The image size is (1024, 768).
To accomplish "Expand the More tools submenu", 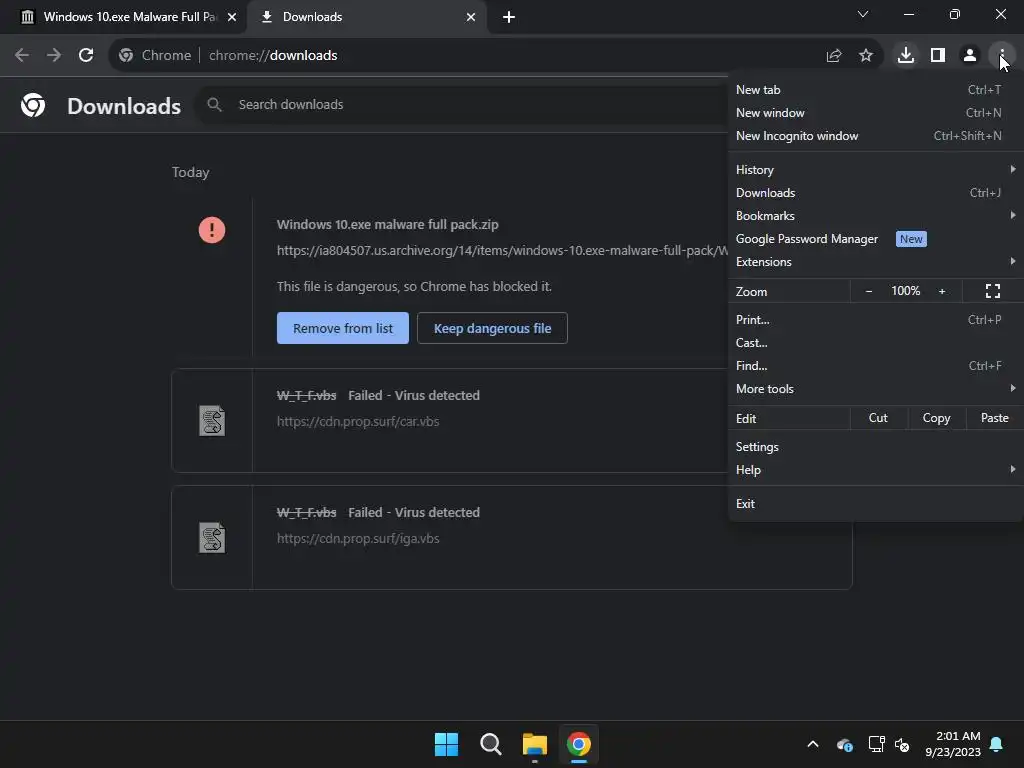I will tap(876, 389).
